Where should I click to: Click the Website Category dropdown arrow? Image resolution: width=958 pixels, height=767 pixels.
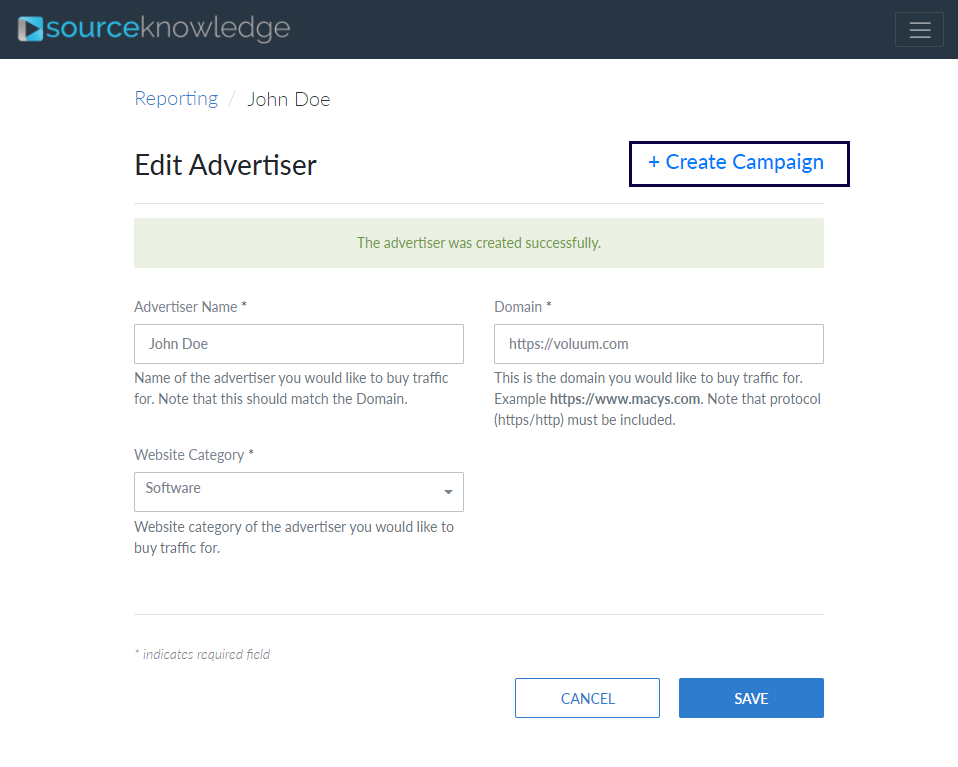(448, 492)
